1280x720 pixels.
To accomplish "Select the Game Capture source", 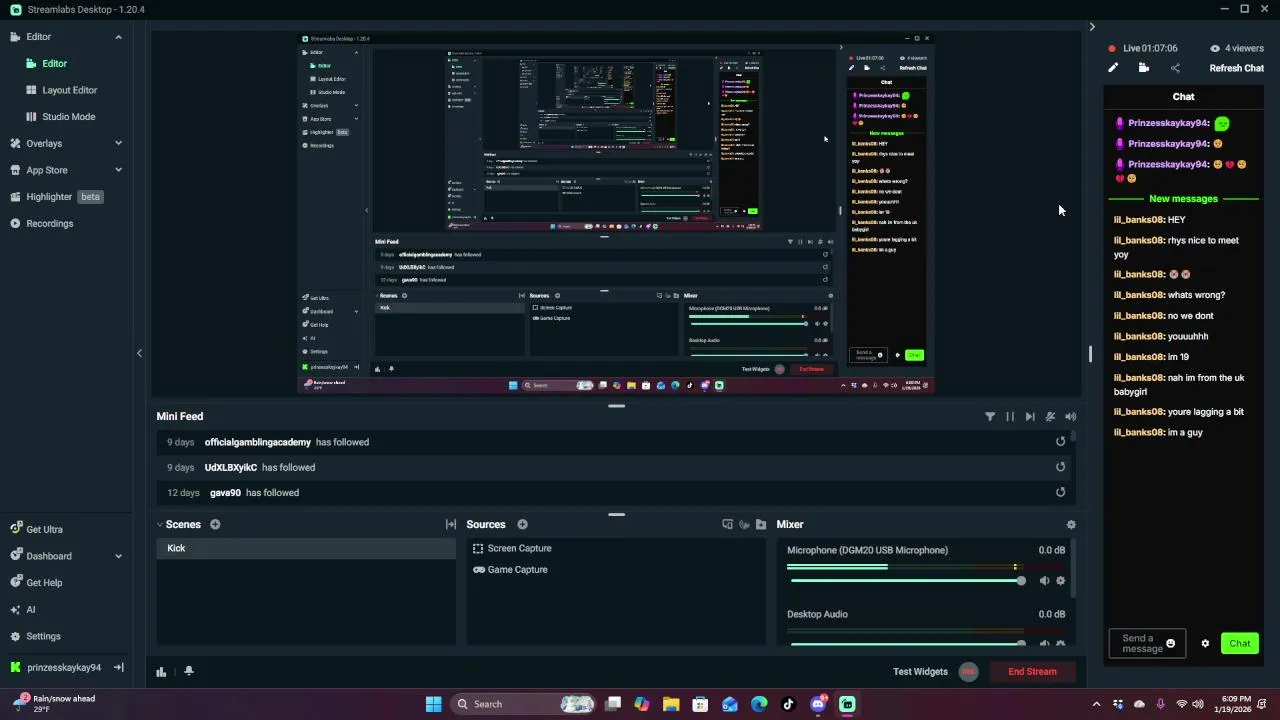I will point(616,569).
